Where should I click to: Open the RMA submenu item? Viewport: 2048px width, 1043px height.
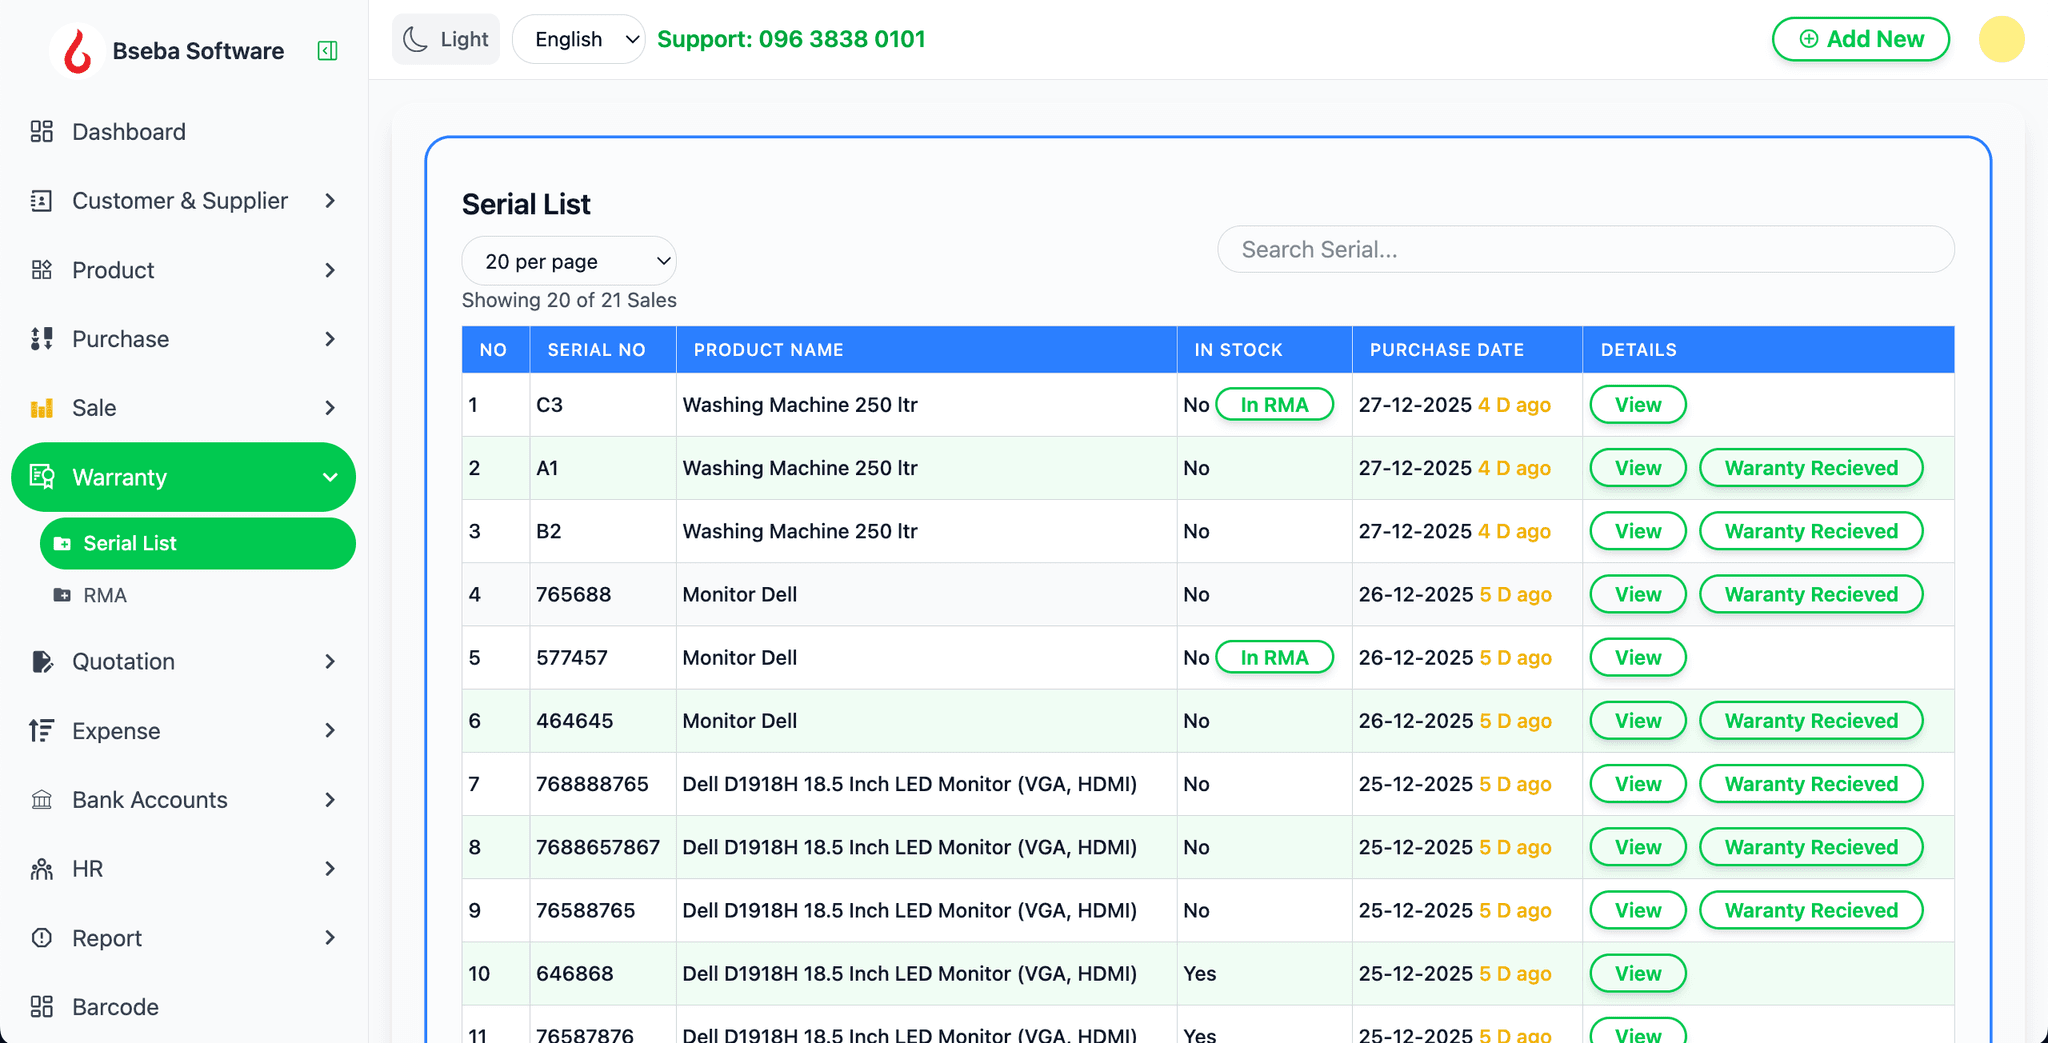pos(105,595)
